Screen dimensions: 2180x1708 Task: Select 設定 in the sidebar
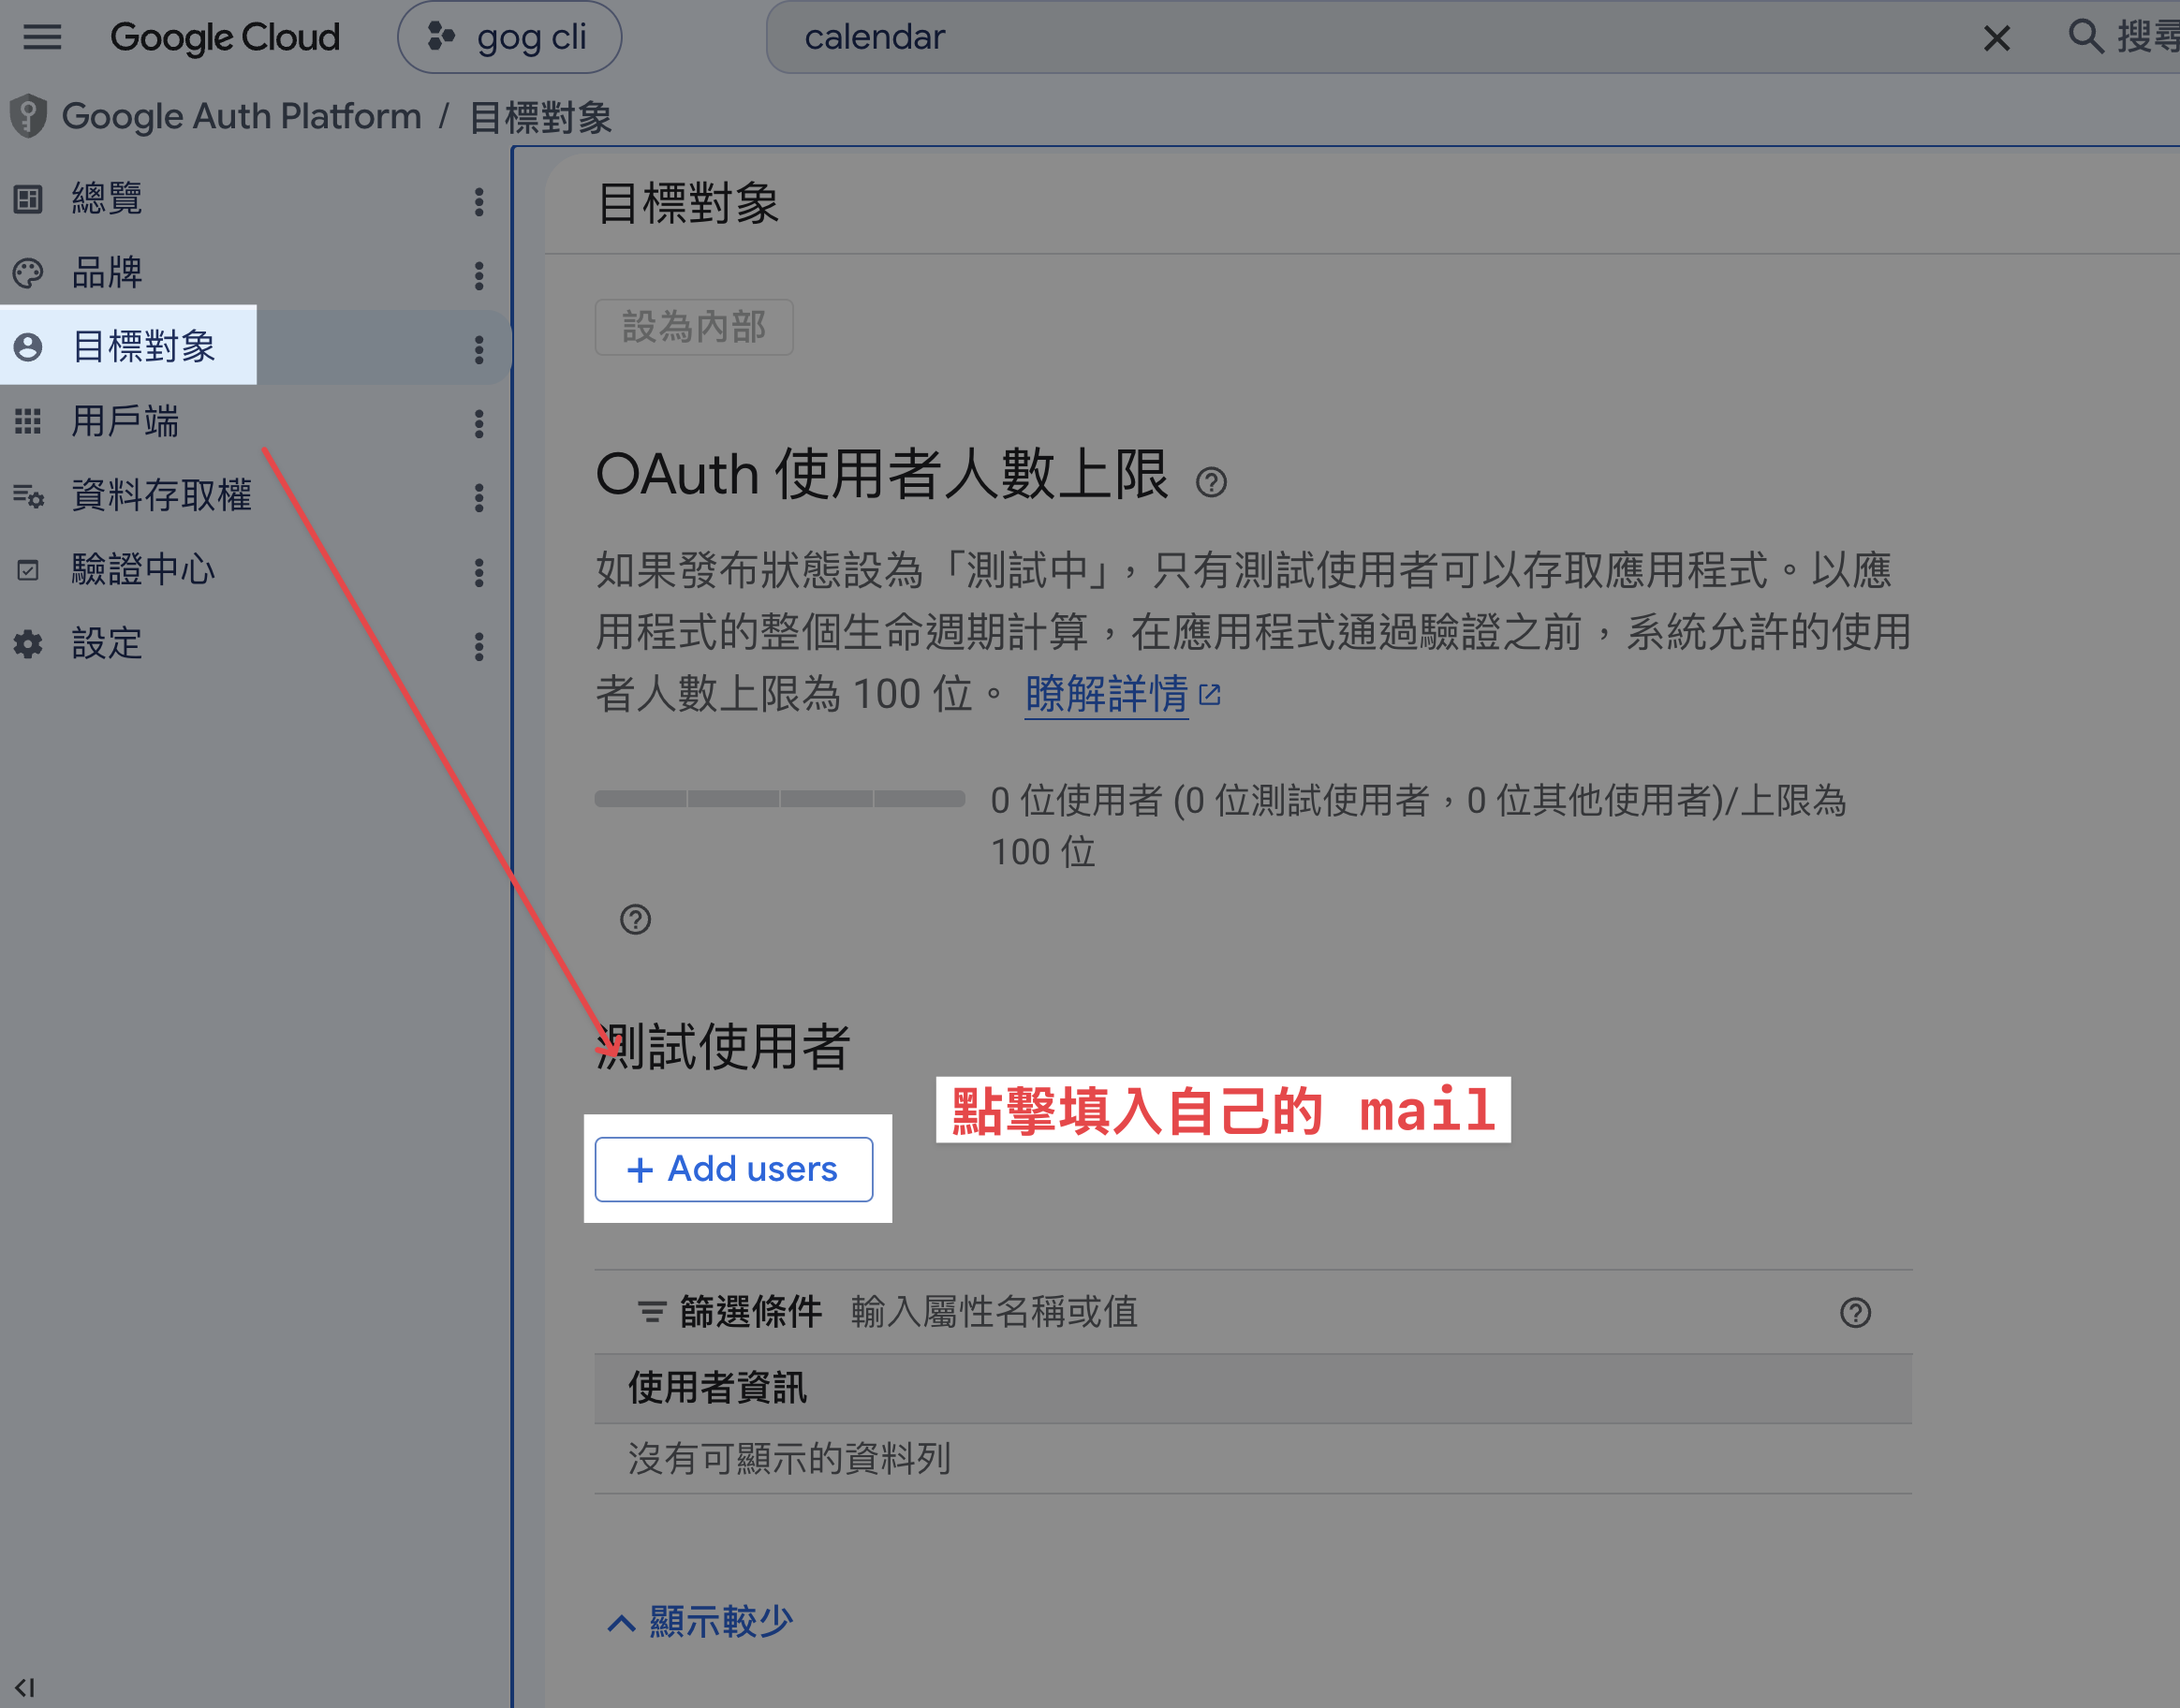107,643
